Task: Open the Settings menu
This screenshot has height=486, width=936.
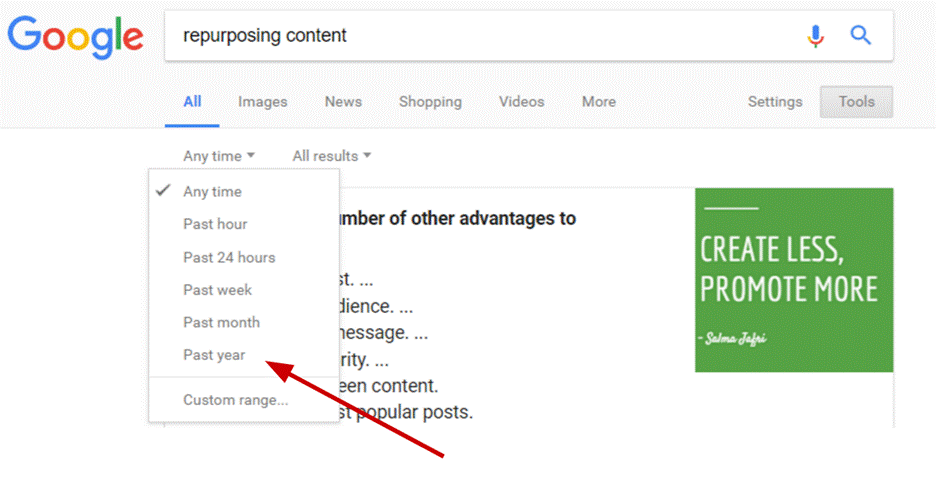Action: [x=775, y=102]
